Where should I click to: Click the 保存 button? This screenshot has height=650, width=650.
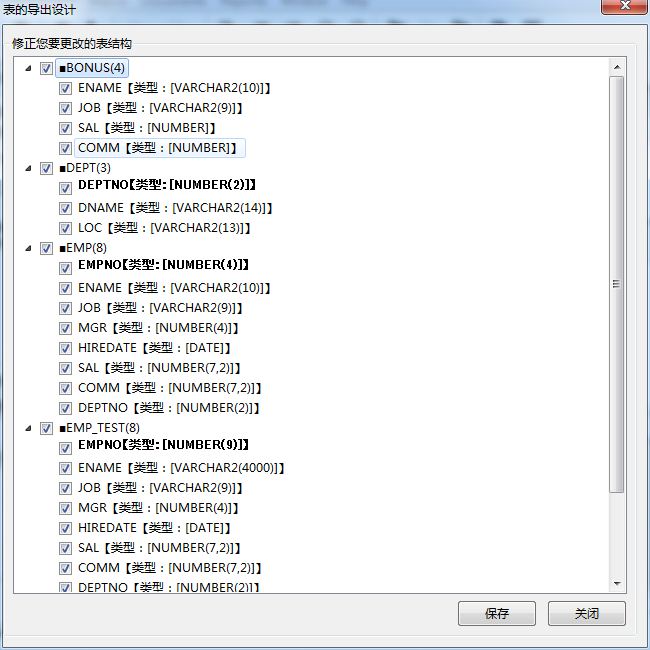497,613
